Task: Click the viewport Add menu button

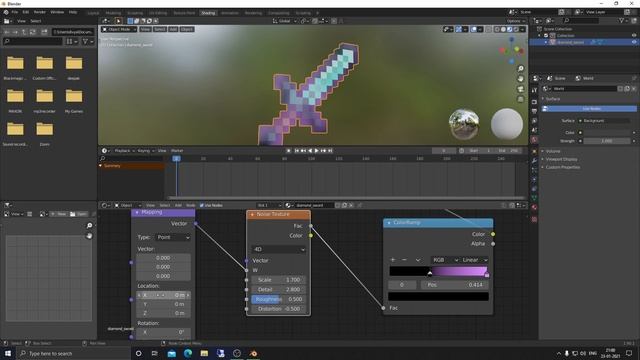Action: pos(173,29)
